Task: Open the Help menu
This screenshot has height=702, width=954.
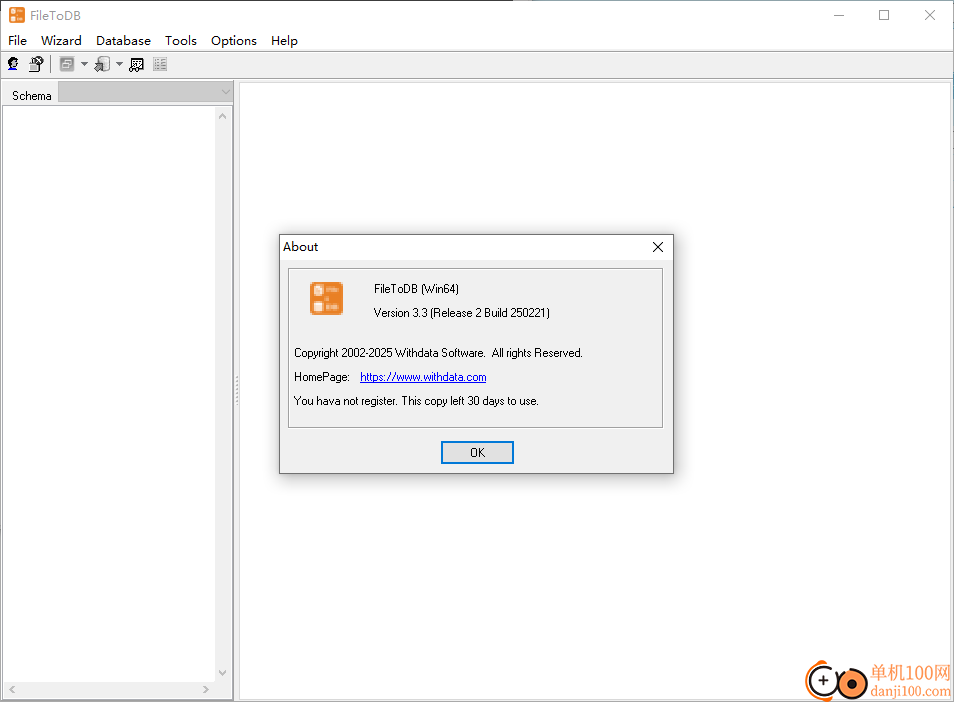Action: click(284, 41)
